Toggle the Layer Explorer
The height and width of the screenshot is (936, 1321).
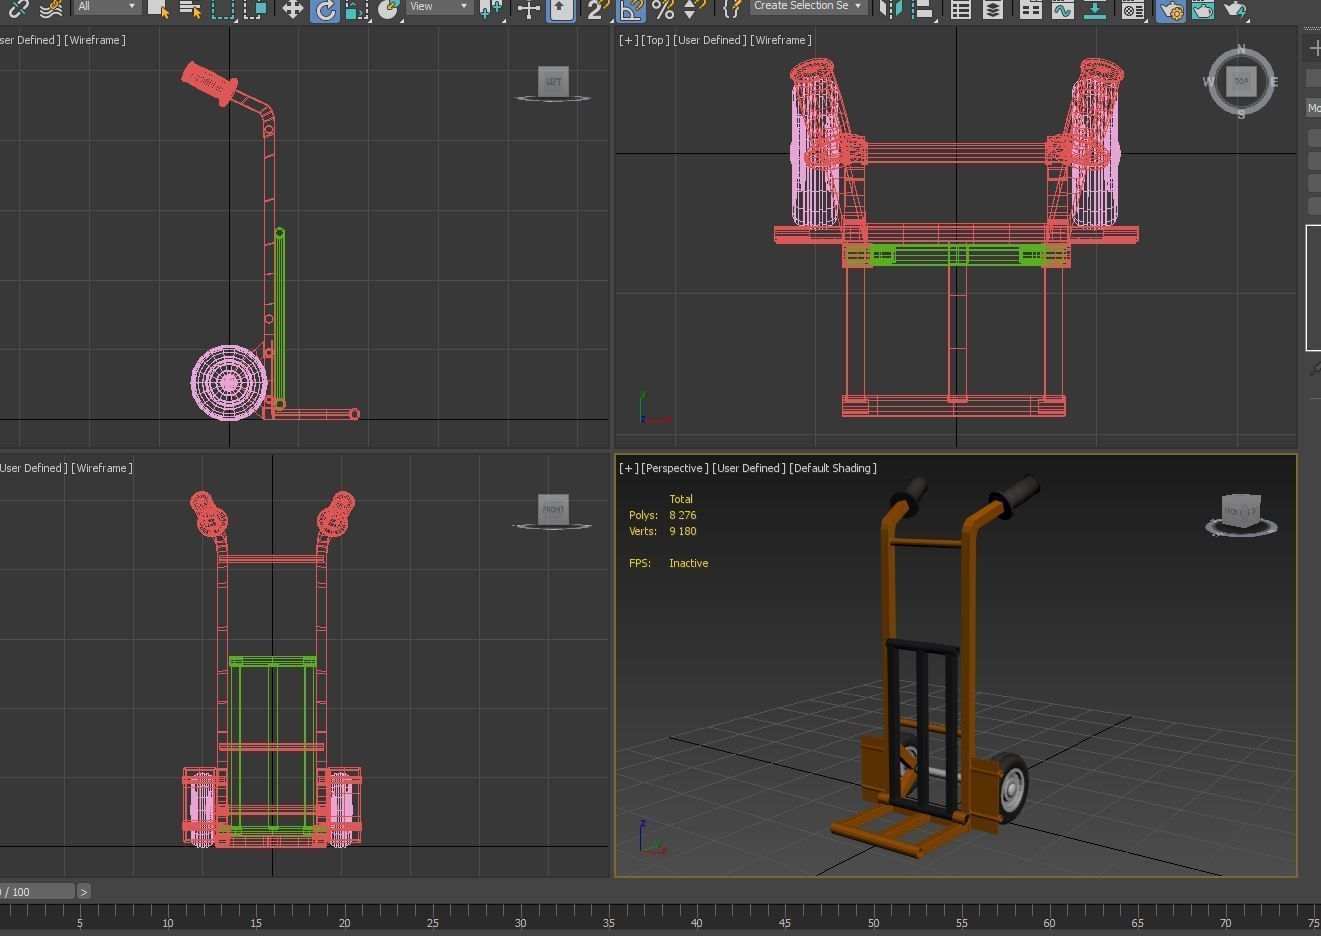click(992, 9)
